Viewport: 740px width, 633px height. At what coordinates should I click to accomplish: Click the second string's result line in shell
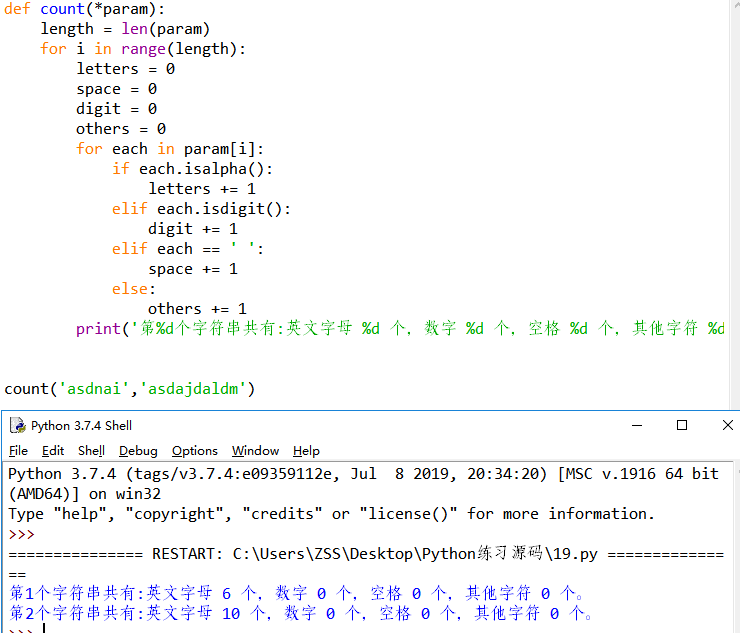300,613
